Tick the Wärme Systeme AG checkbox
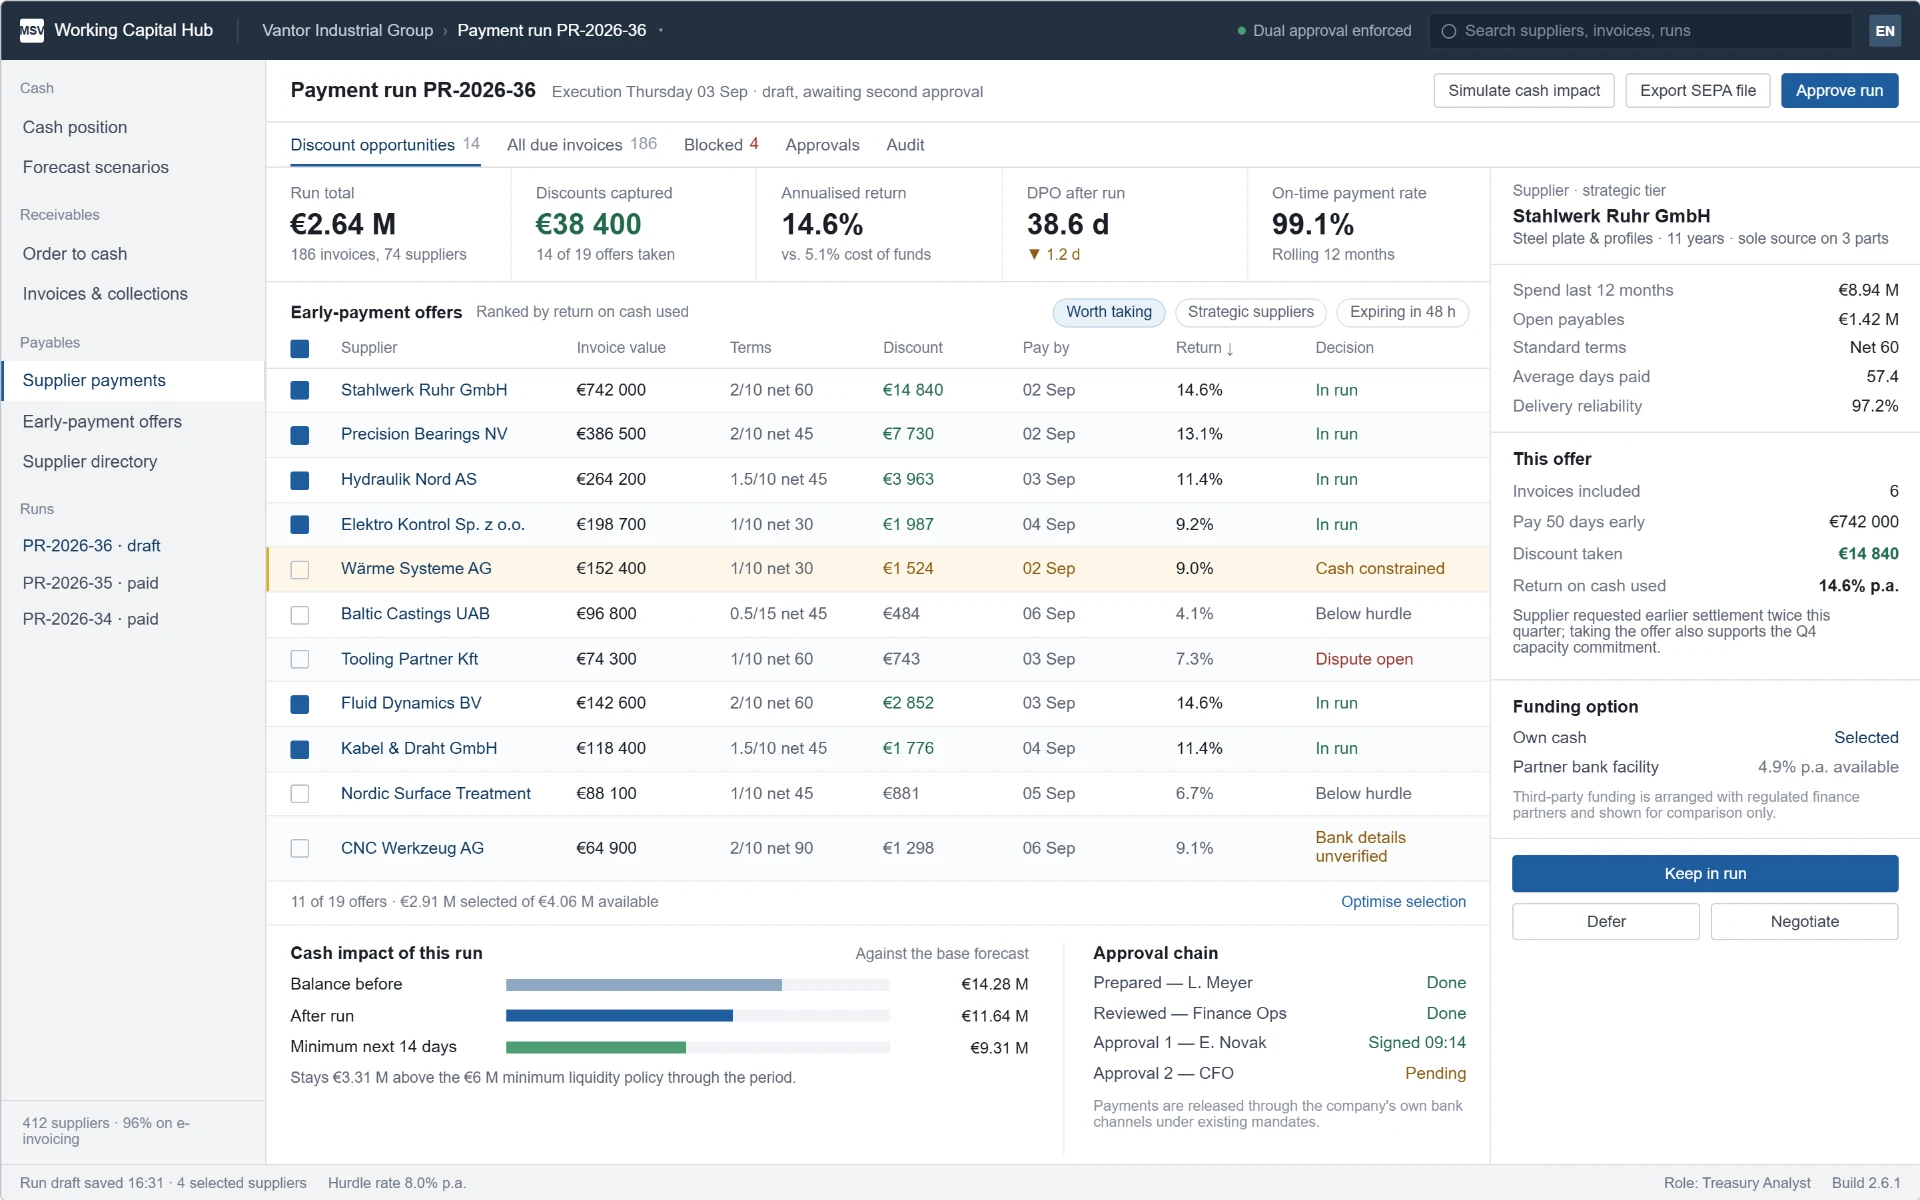1920x1200 pixels. tap(299, 569)
